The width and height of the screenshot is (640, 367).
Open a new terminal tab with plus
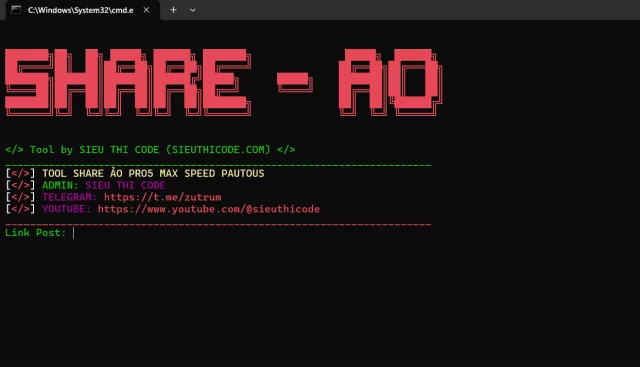pyautogui.click(x=173, y=10)
